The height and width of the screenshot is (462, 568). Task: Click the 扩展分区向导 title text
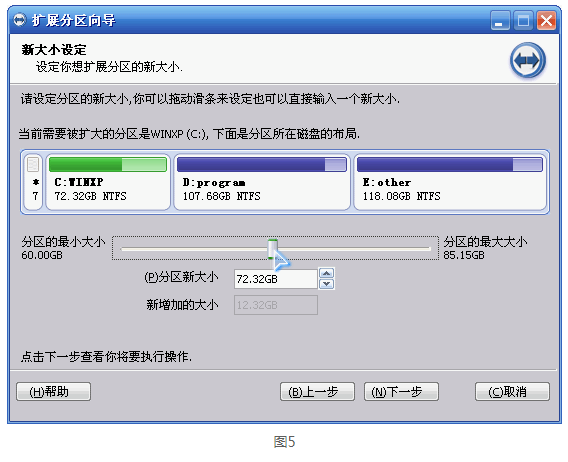click(74, 20)
